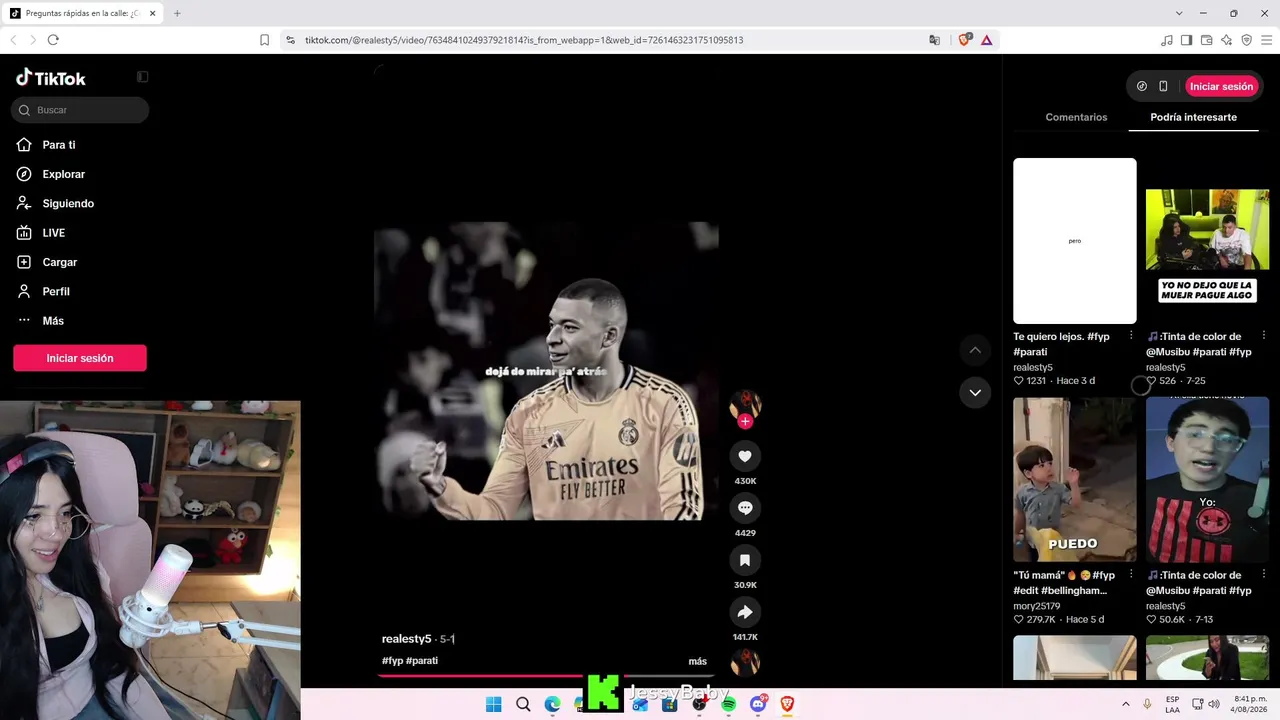Show hidden system tray icons

pyautogui.click(x=1126, y=704)
